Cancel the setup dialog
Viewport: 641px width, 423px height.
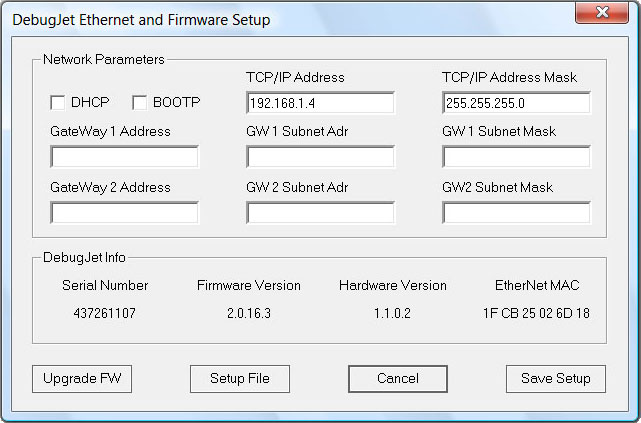click(x=398, y=379)
